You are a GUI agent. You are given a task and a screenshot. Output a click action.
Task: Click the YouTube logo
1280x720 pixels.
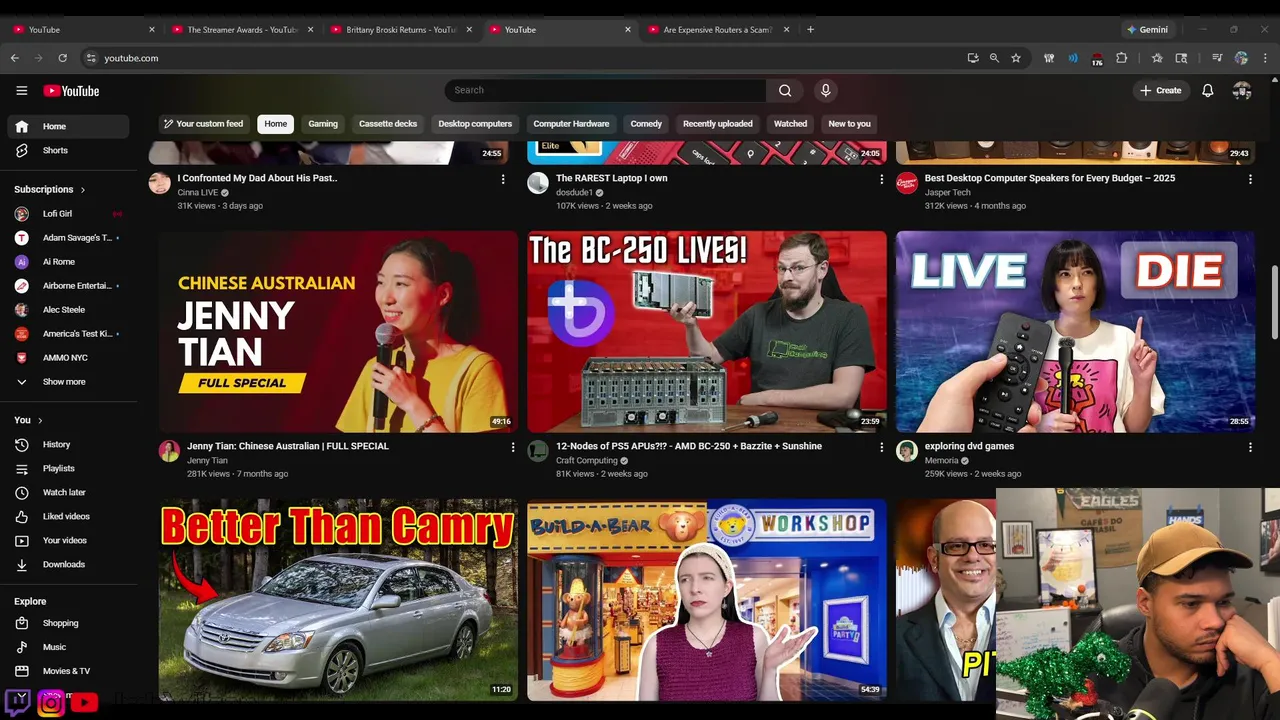coord(71,91)
